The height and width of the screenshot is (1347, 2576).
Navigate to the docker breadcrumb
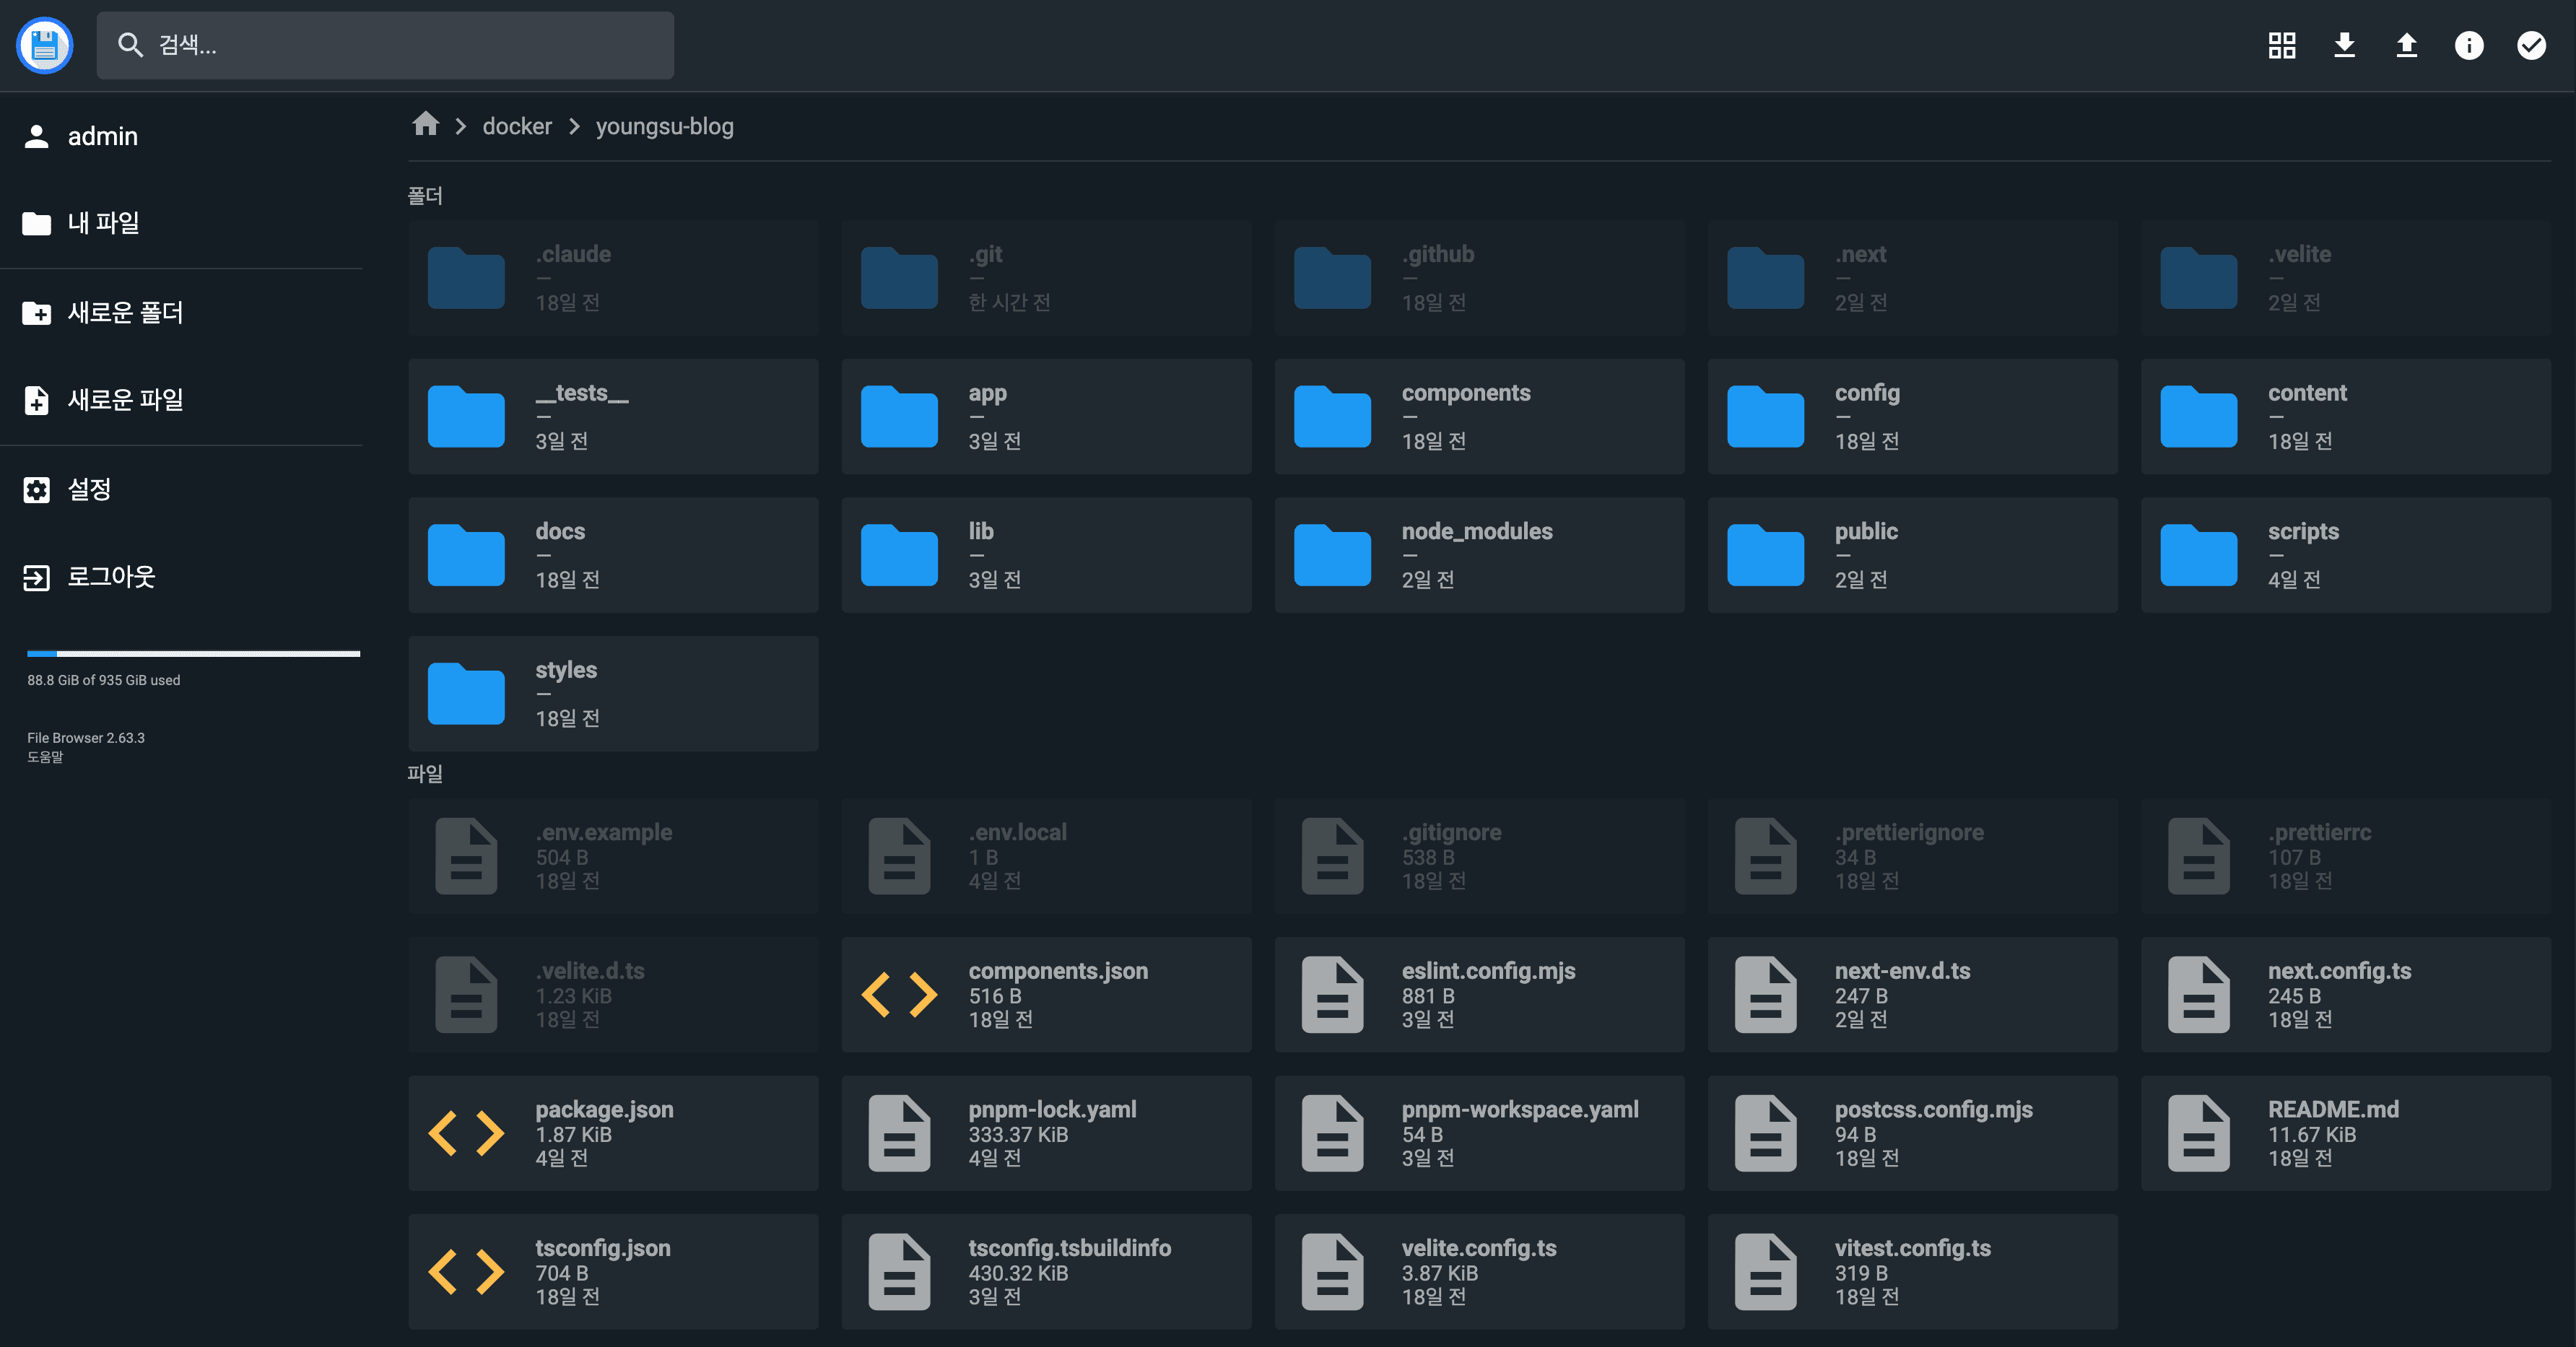[517, 126]
